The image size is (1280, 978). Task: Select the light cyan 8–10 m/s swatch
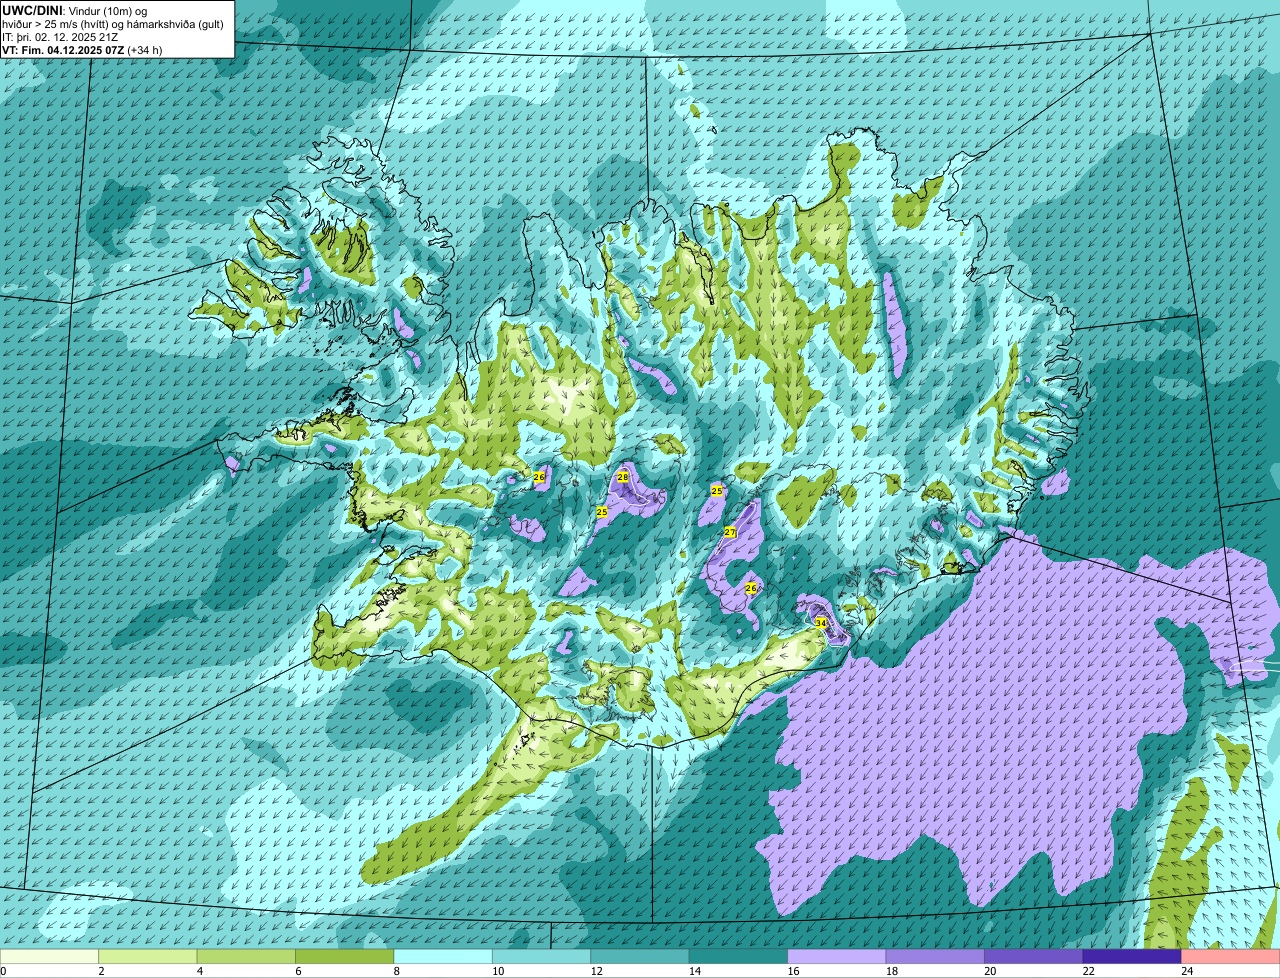pos(443,956)
